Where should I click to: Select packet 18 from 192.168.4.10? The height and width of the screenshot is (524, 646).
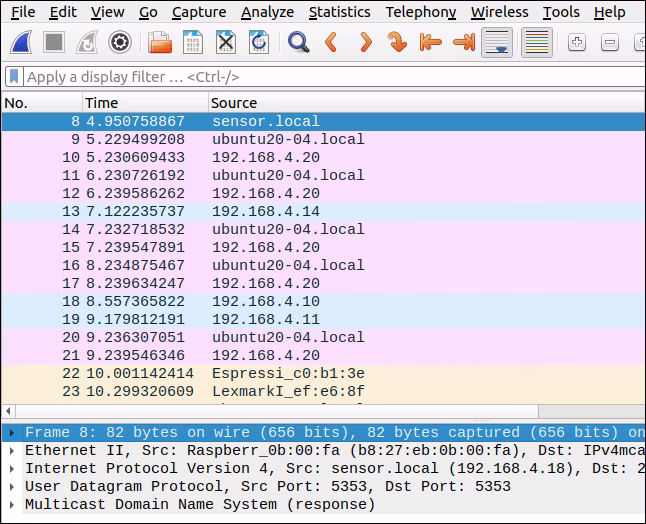[323, 301]
